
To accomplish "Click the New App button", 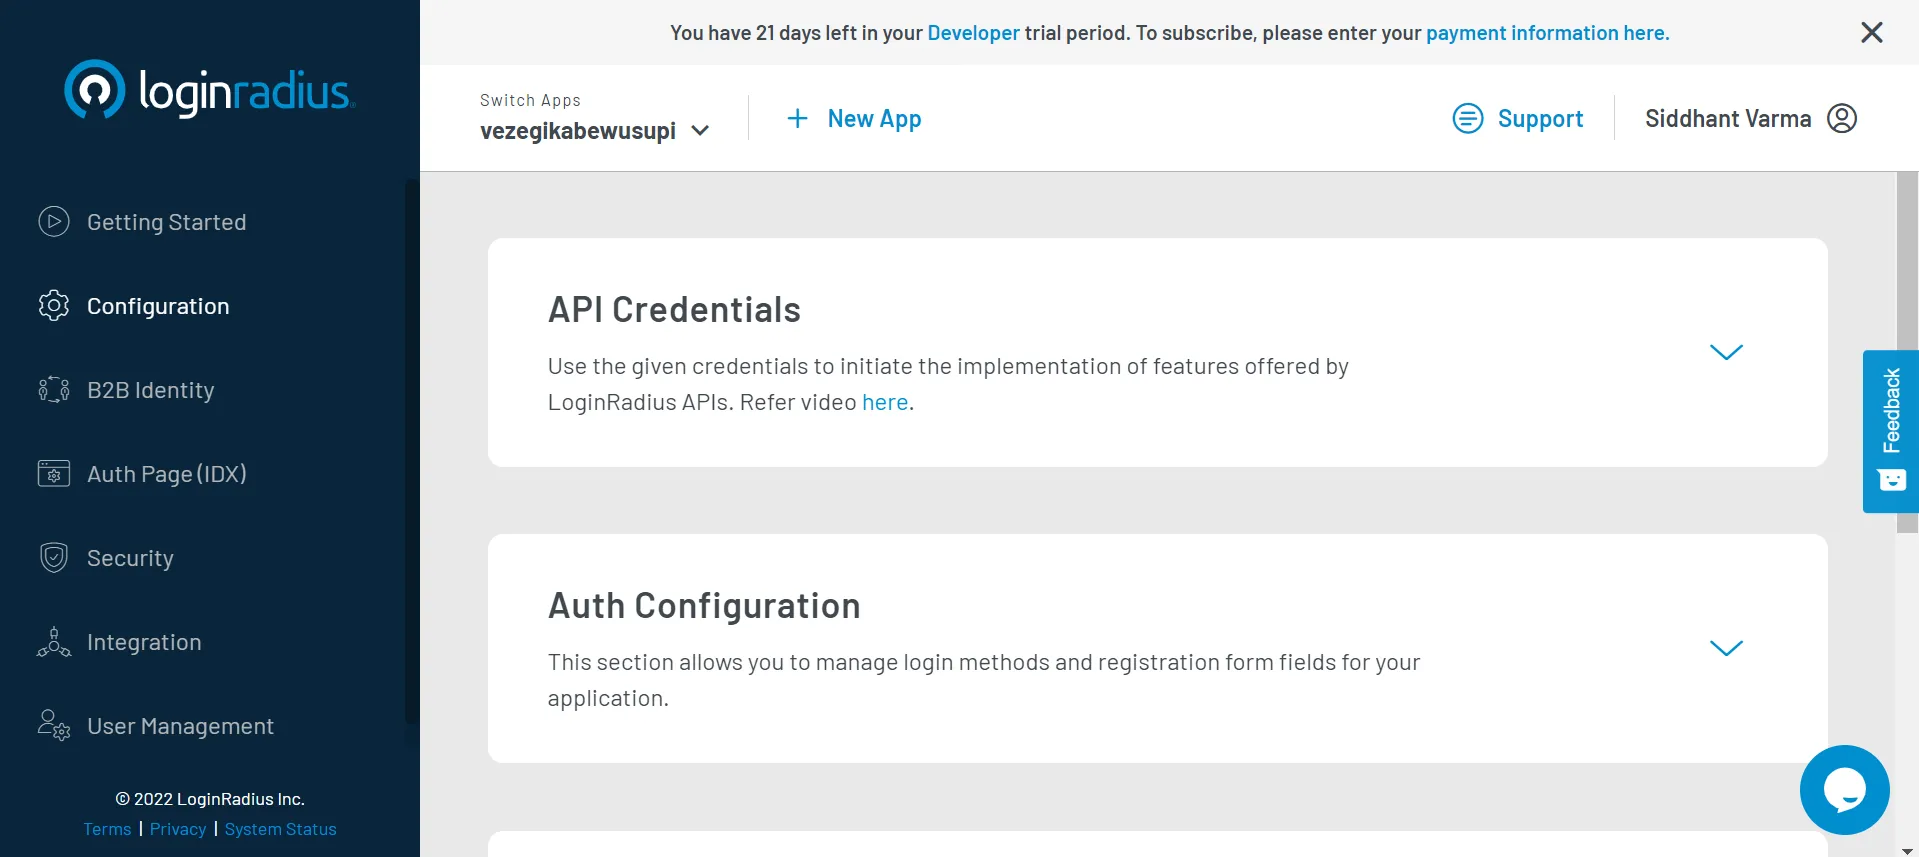I will click(854, 119).
